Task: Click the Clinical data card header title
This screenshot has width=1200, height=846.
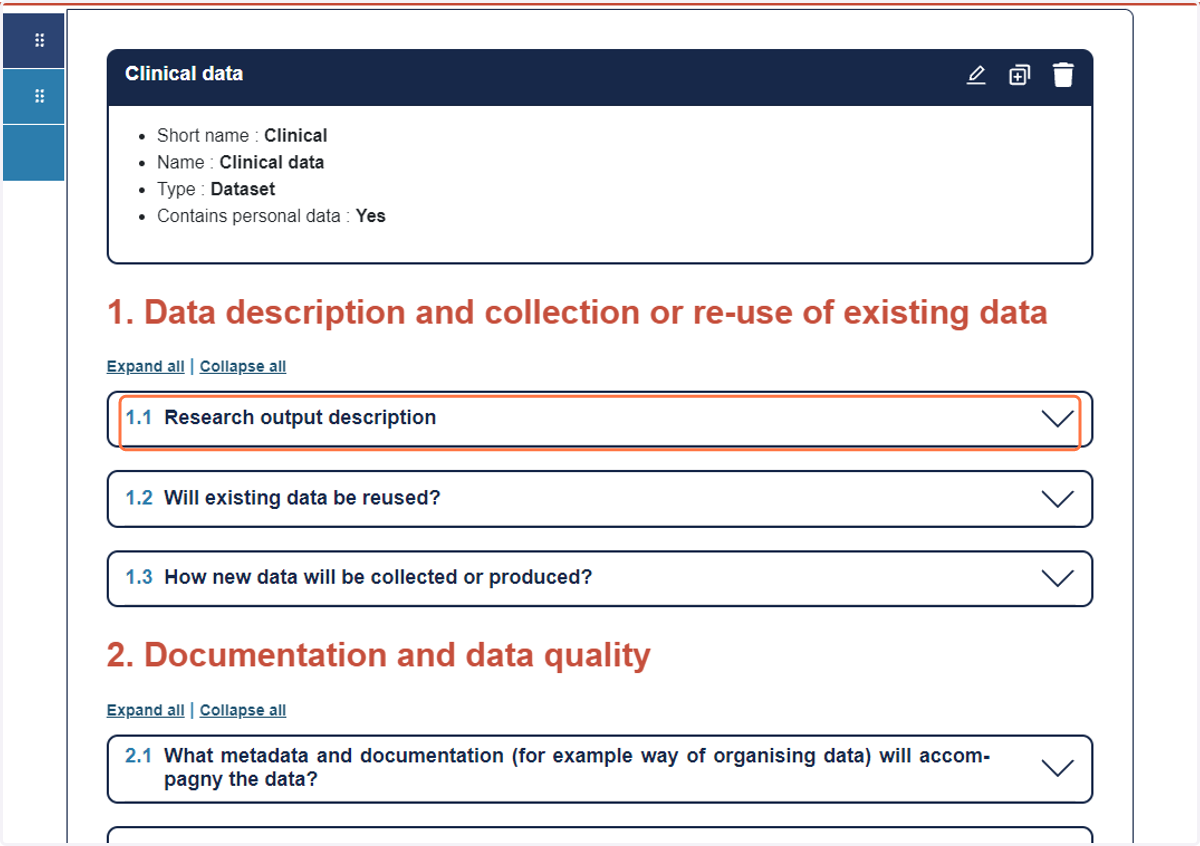Action: (x=184, y=74)
